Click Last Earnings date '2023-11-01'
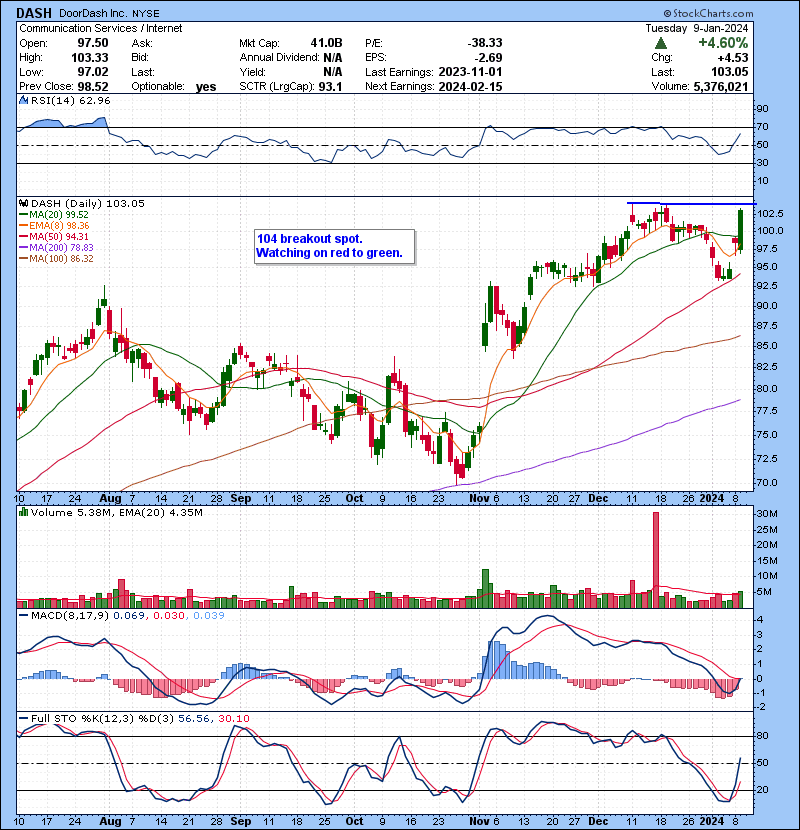800x830 pixels. (x=470, y=72)
